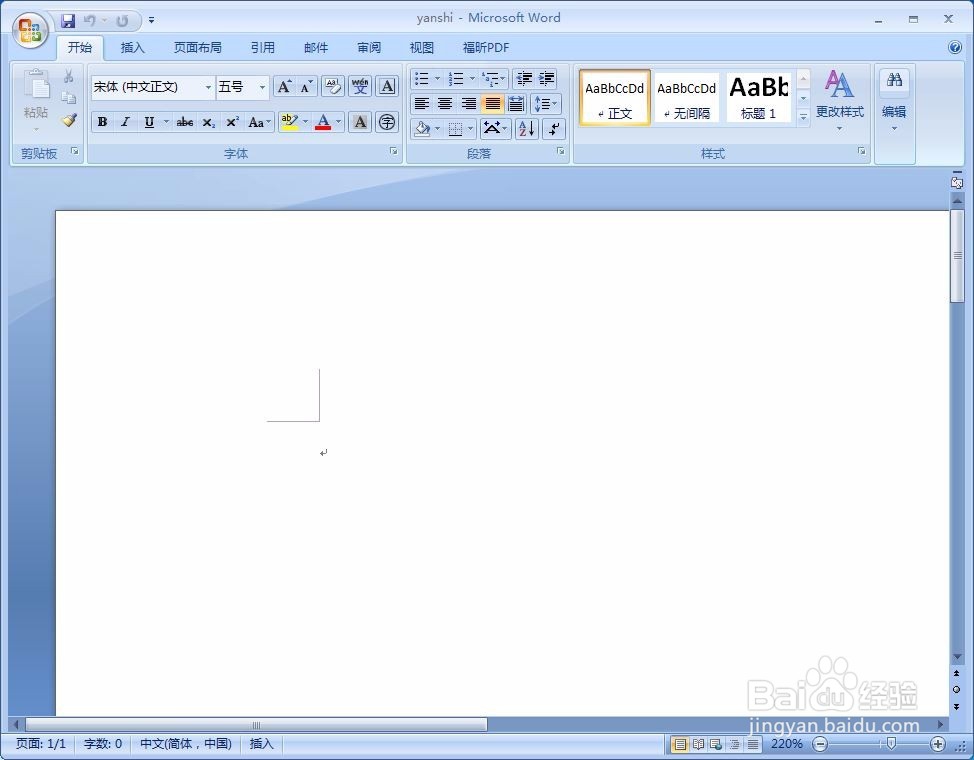Image resolution: width=974 pixels, height=760 pixels.
Task: Open numbering list dropdown arrow
Action: pos(472,79)
